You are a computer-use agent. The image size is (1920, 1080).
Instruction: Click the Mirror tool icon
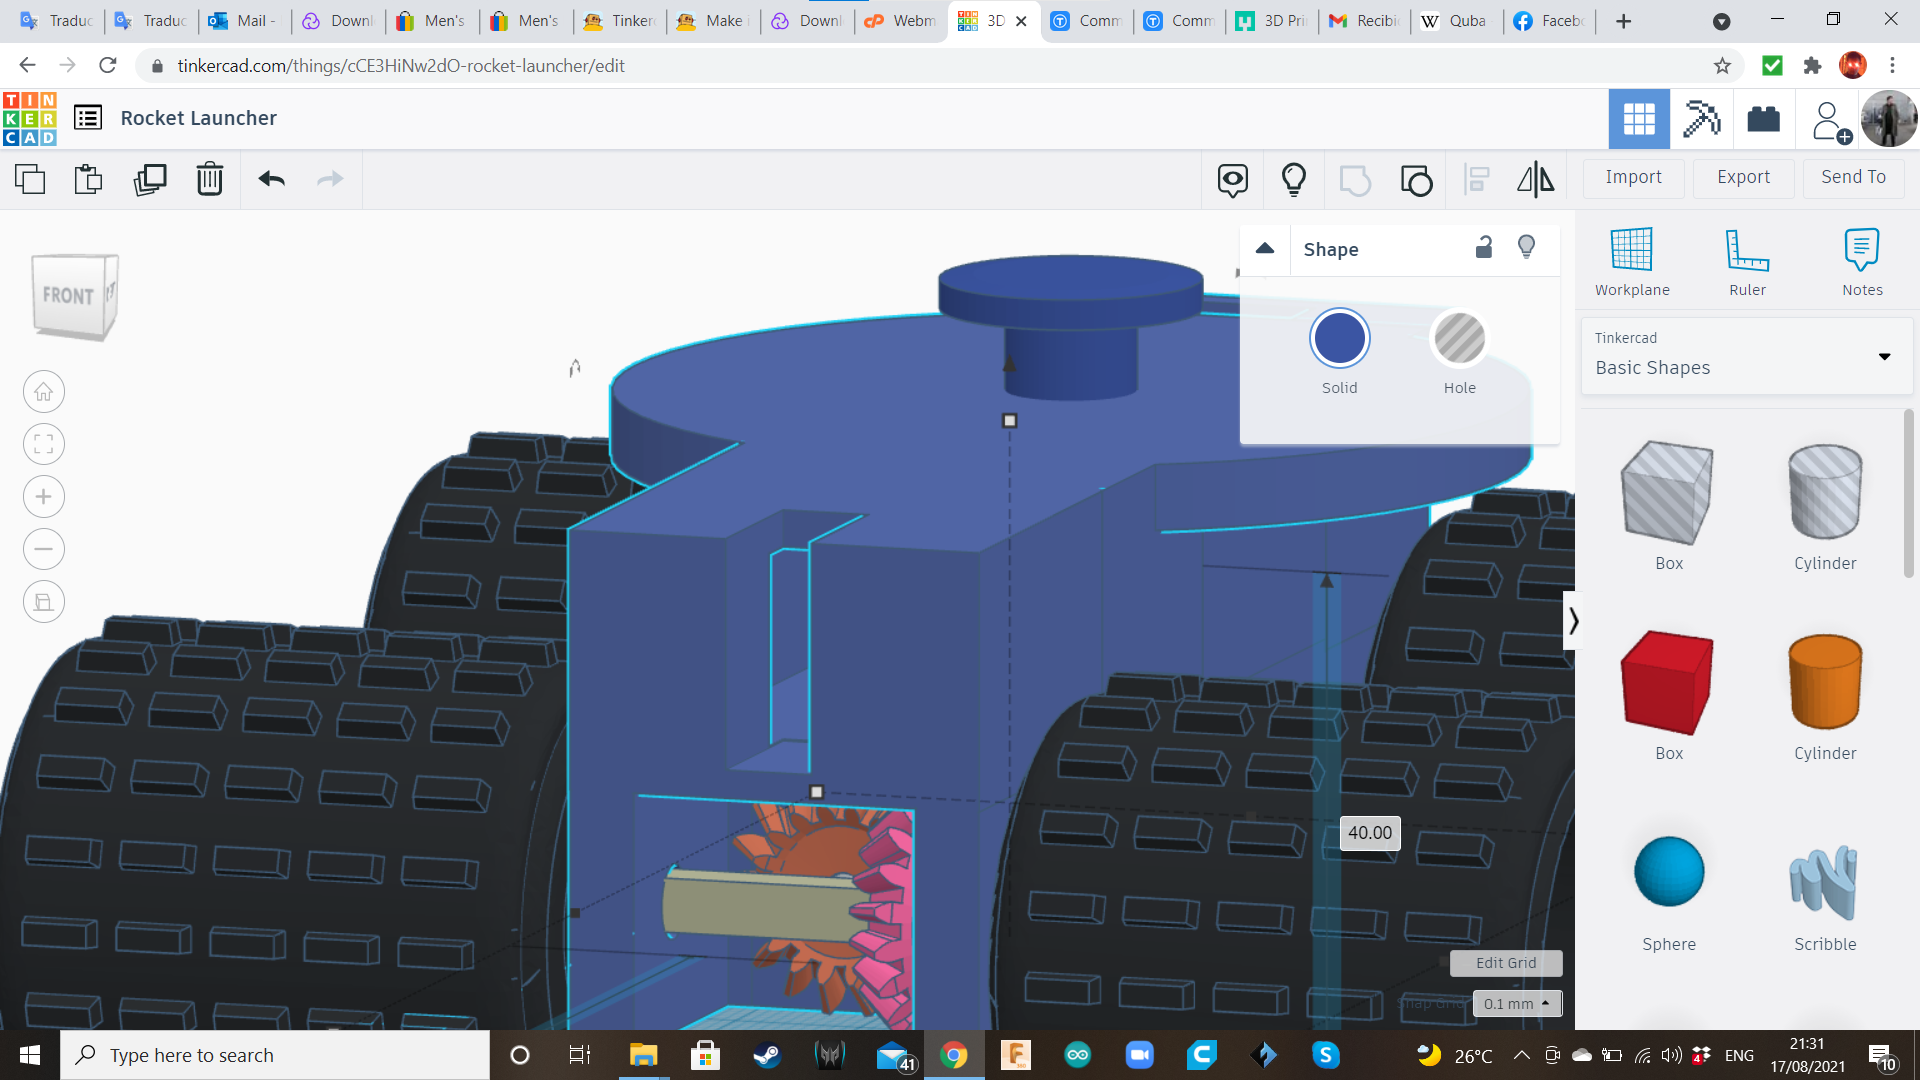(1535, 179)
